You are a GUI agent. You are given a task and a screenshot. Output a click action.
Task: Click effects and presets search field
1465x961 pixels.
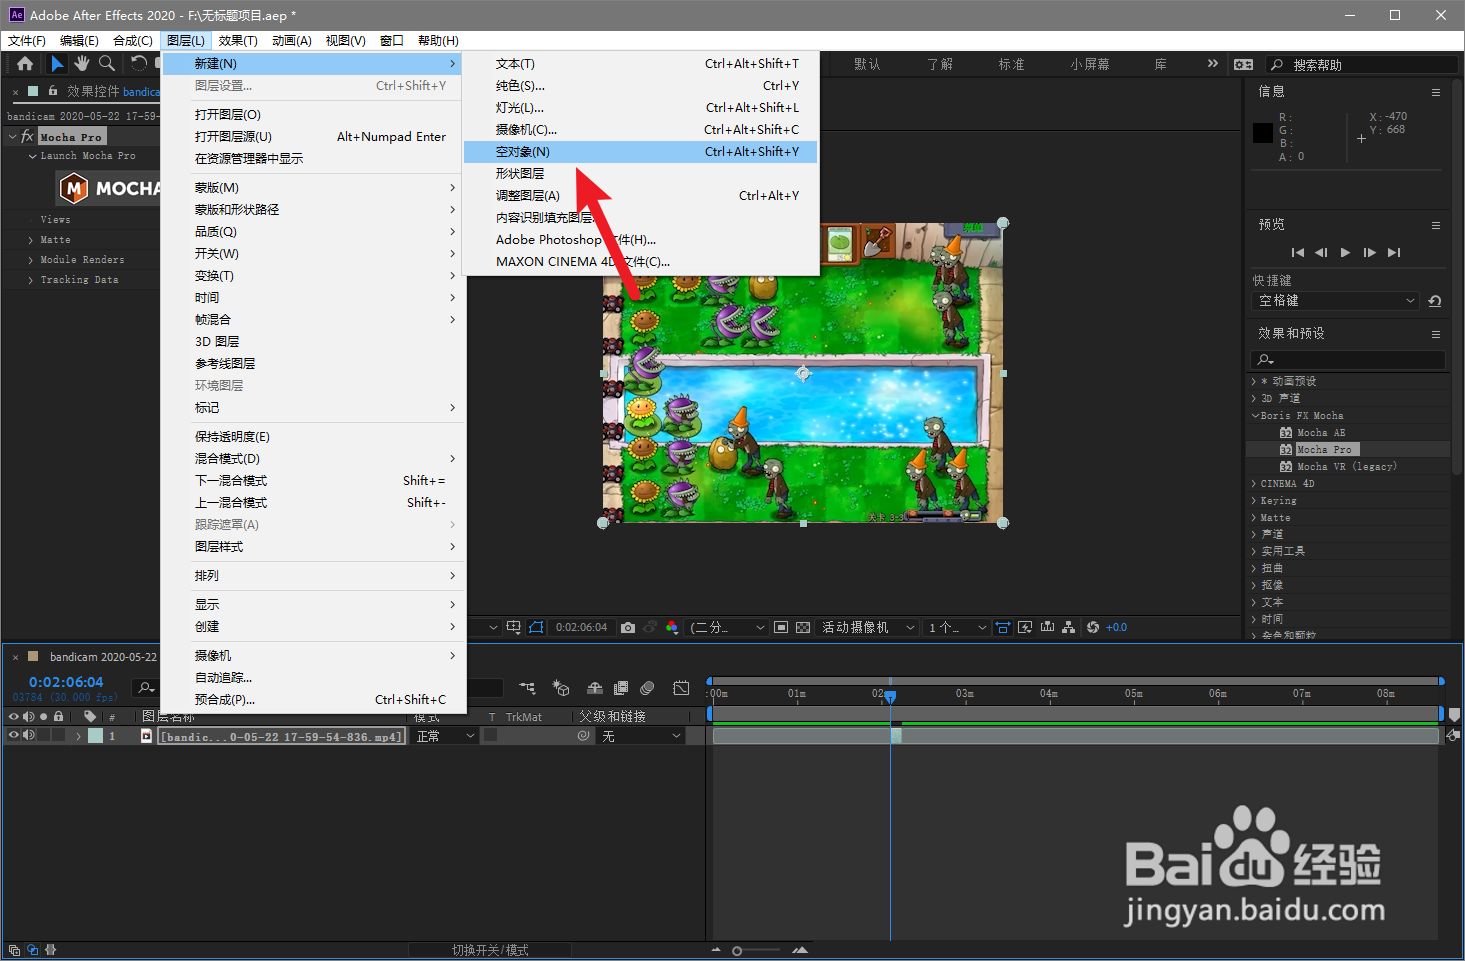point(1348,359)
